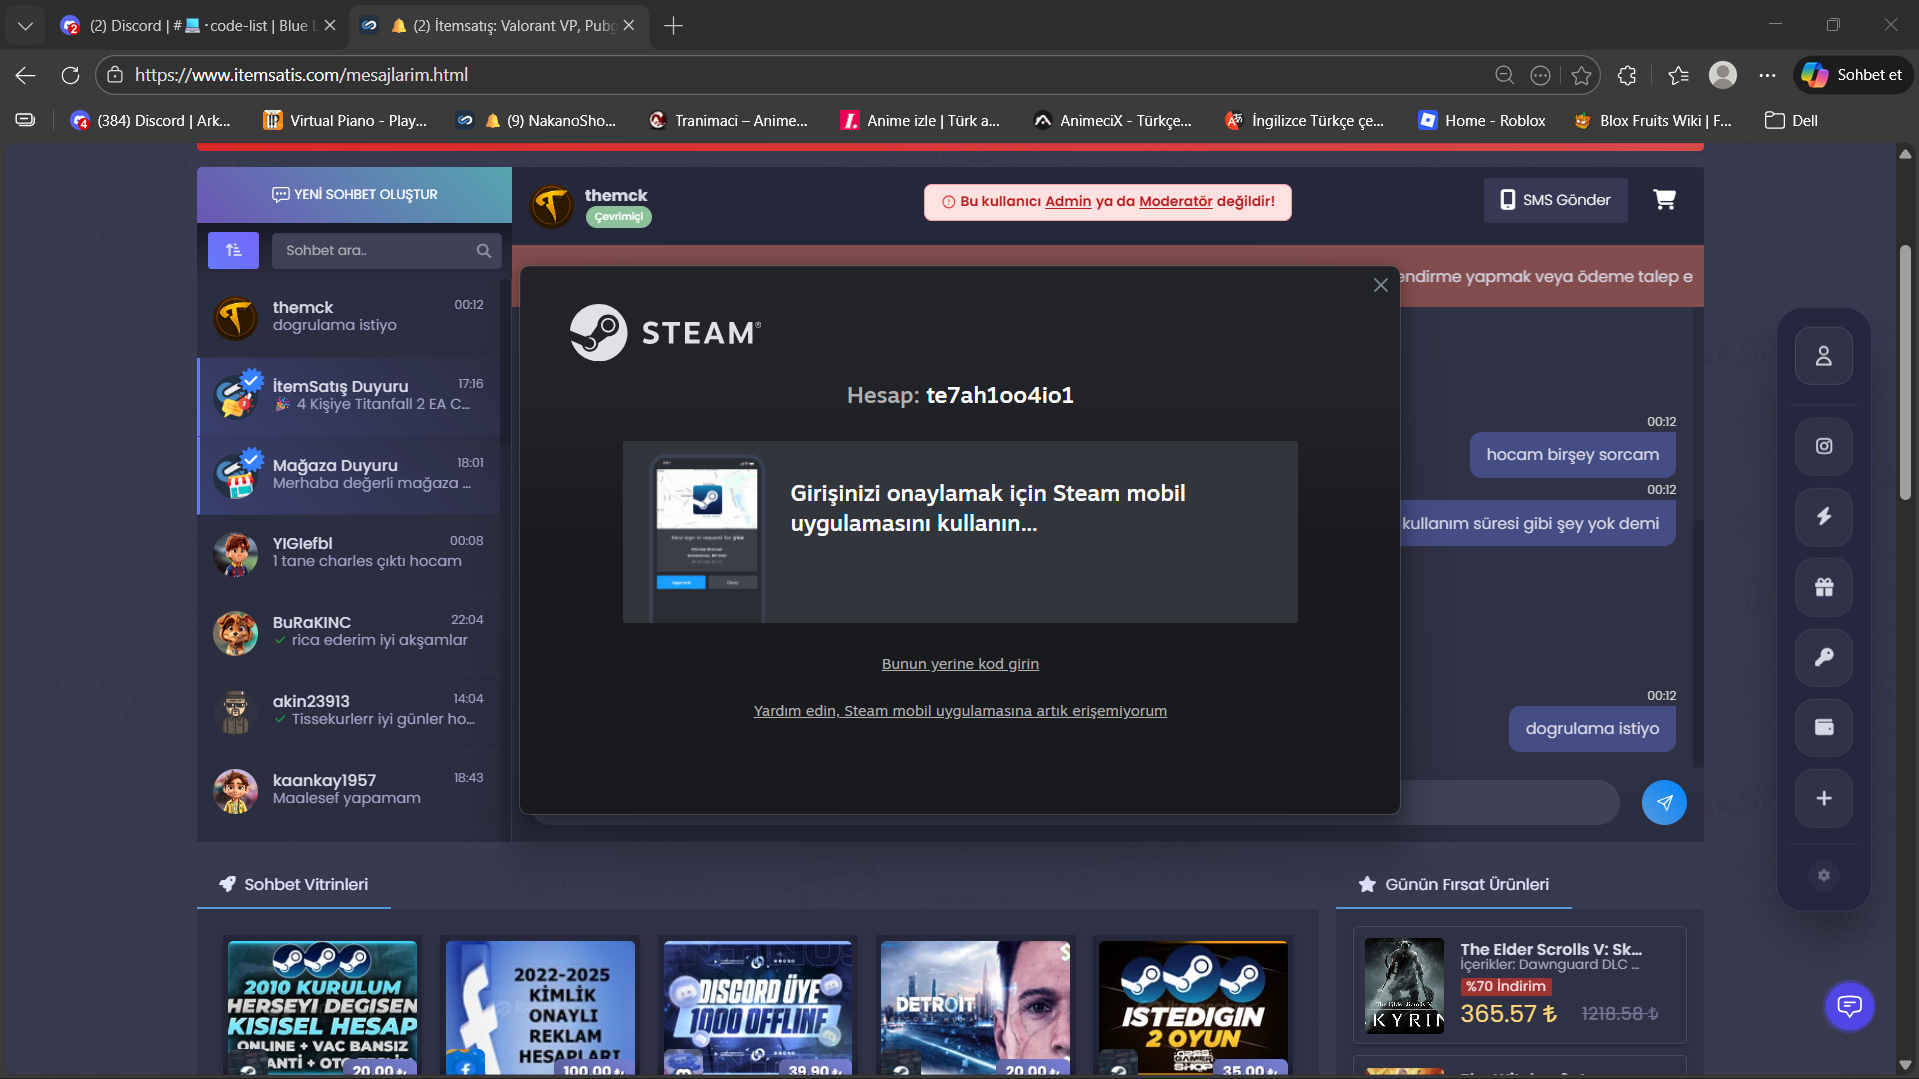This screenshot has height=1079, width=1919.
Task: Open the 'Home - Roblox' bookmark
Action: [1482, 120]
